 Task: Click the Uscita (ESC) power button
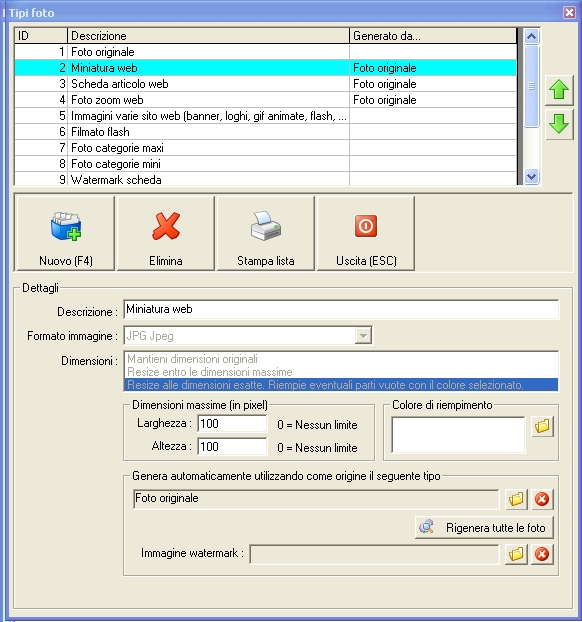366,234
